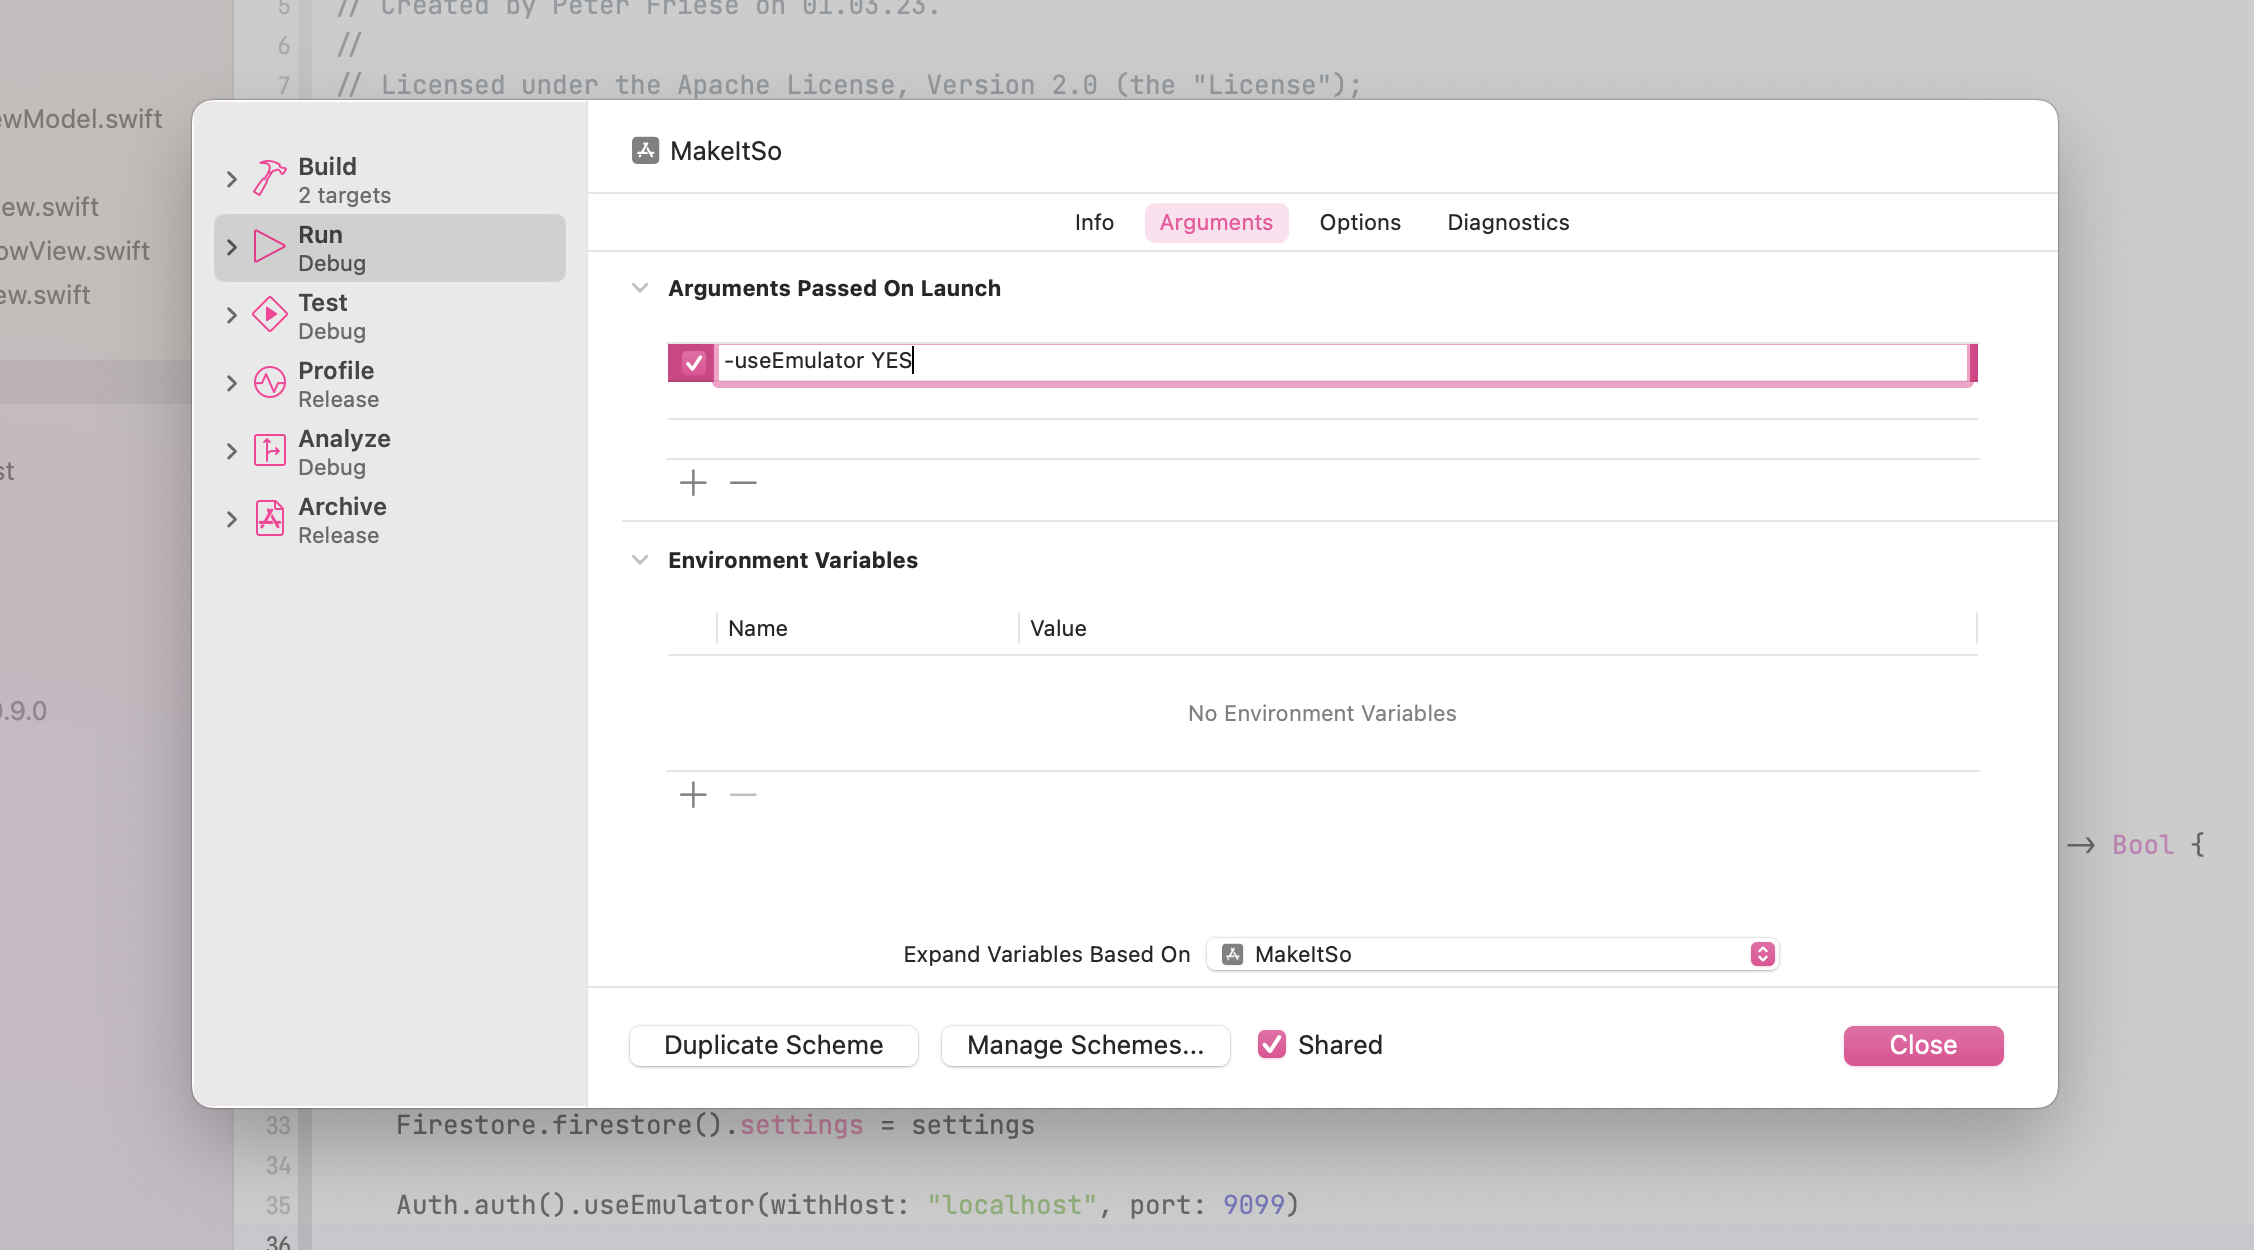
Task: Click the Analyze action icon
Action: 269,451
